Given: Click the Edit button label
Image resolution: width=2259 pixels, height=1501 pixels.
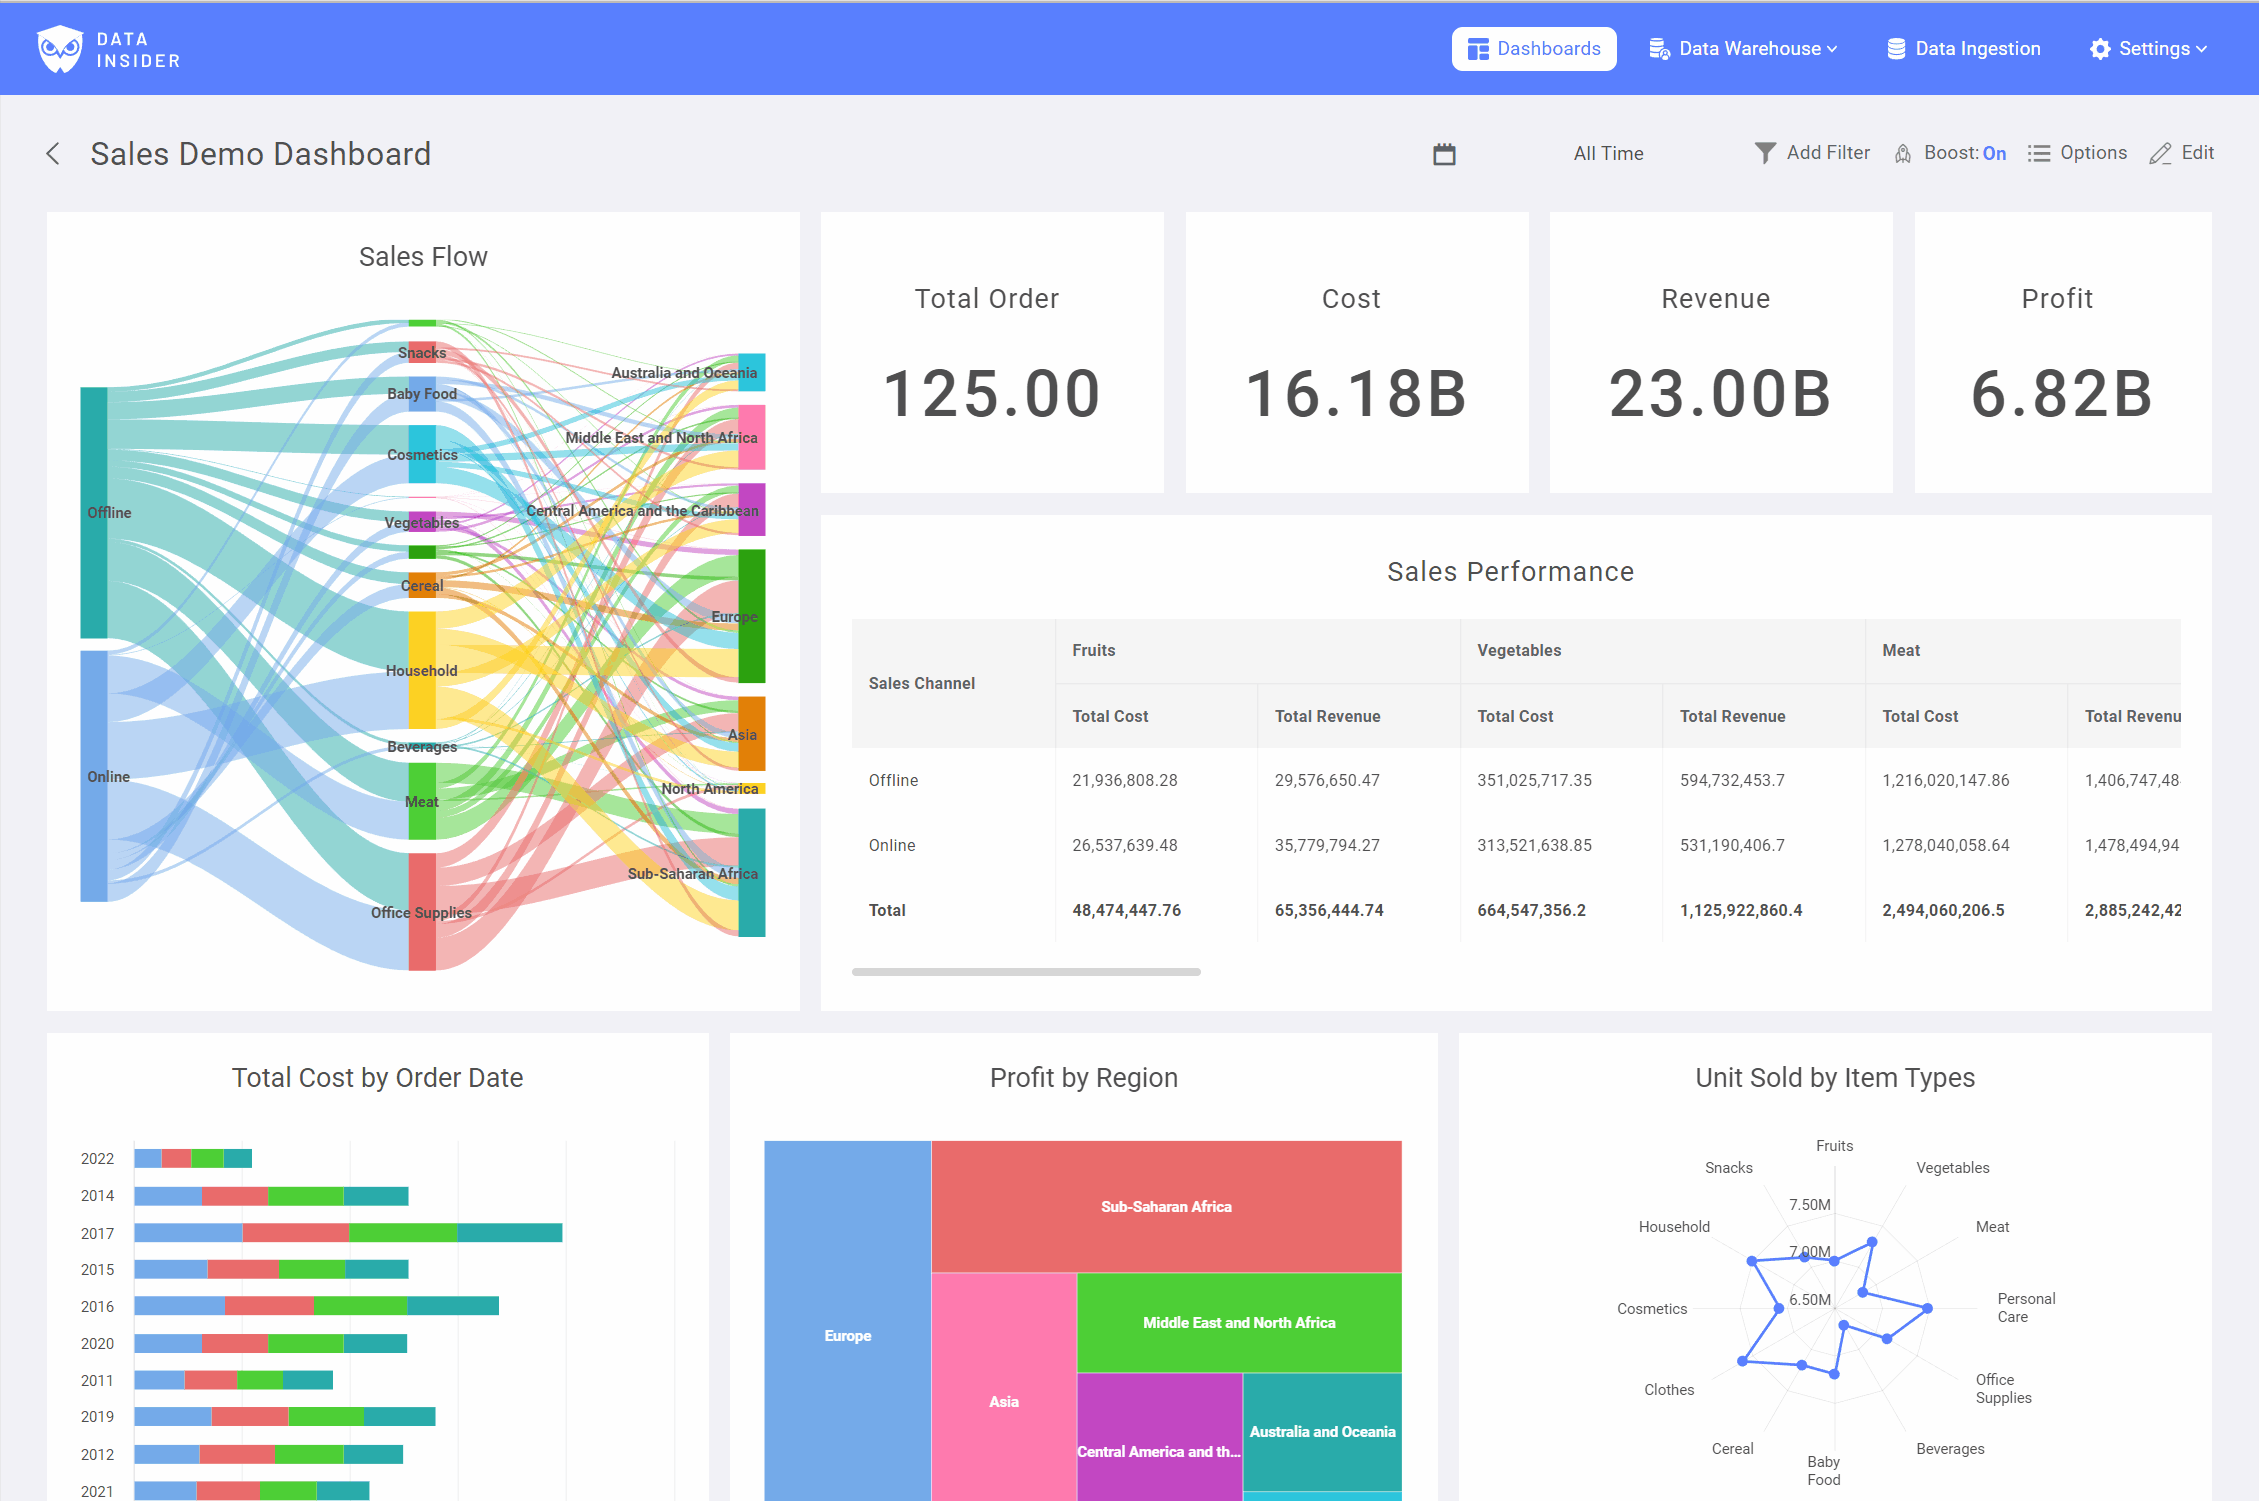Looking at the screenshot, I should [x=2197, y=153].
